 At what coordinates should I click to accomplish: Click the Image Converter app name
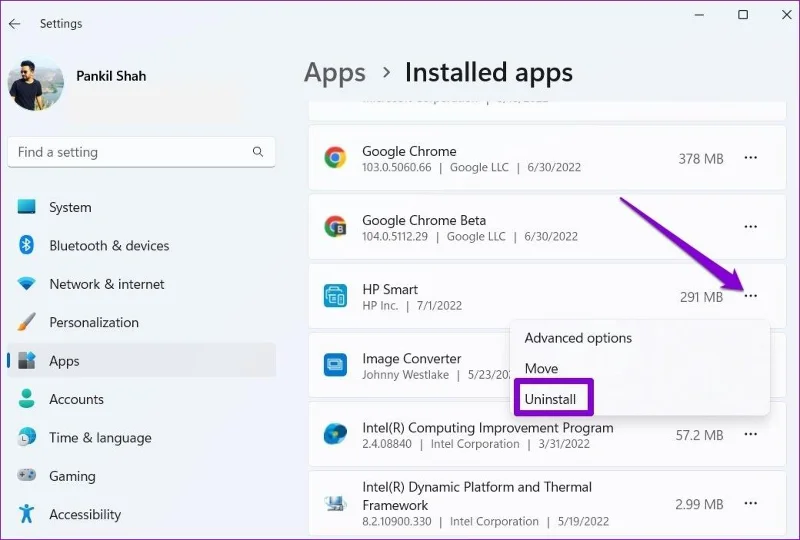click(x=411, y=358)
